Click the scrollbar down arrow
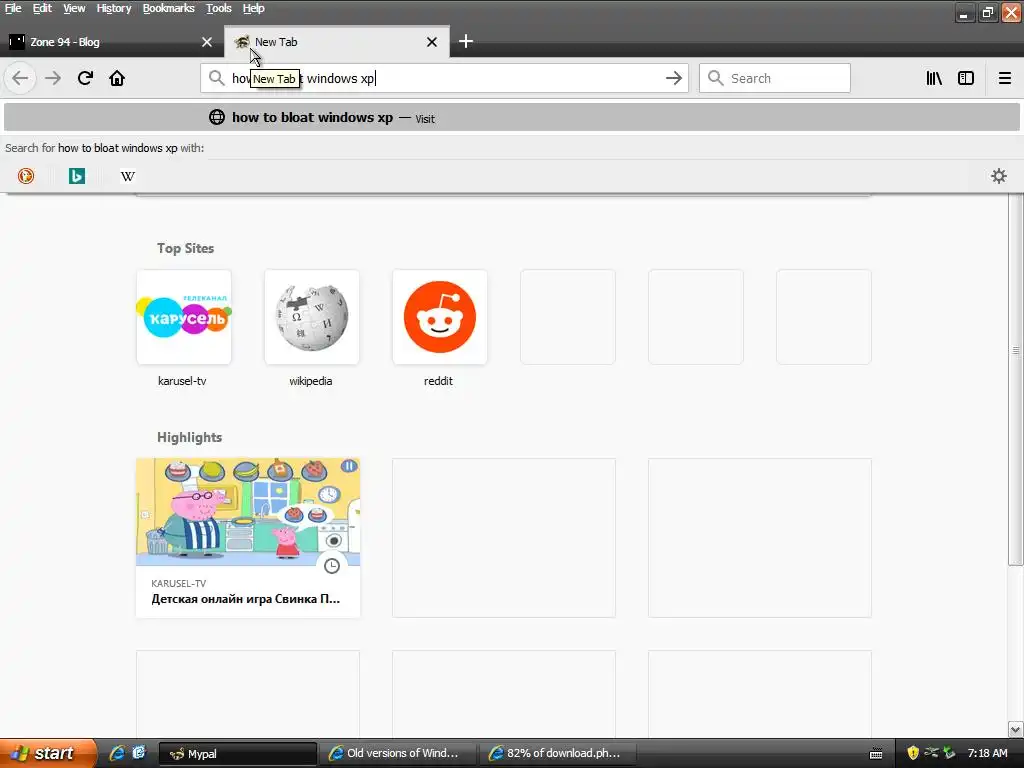Image resolution: width=1024 pixels, height=768 pixels. click(x=1016, y=729)
